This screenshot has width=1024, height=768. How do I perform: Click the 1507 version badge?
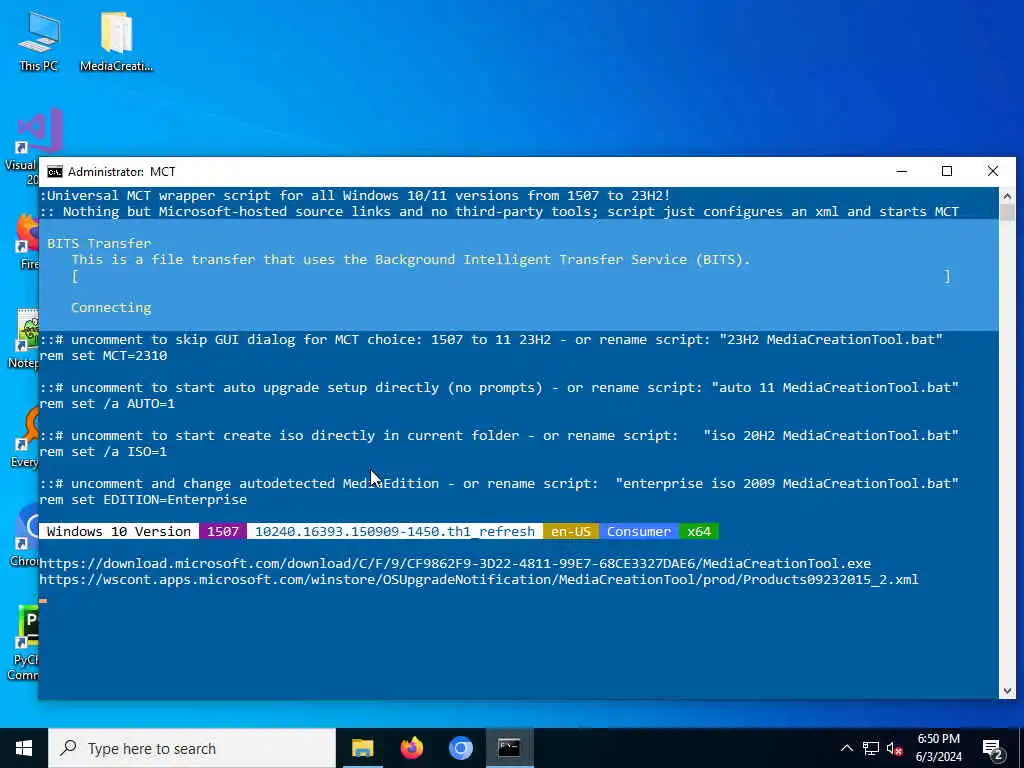(x=223, y=532)
